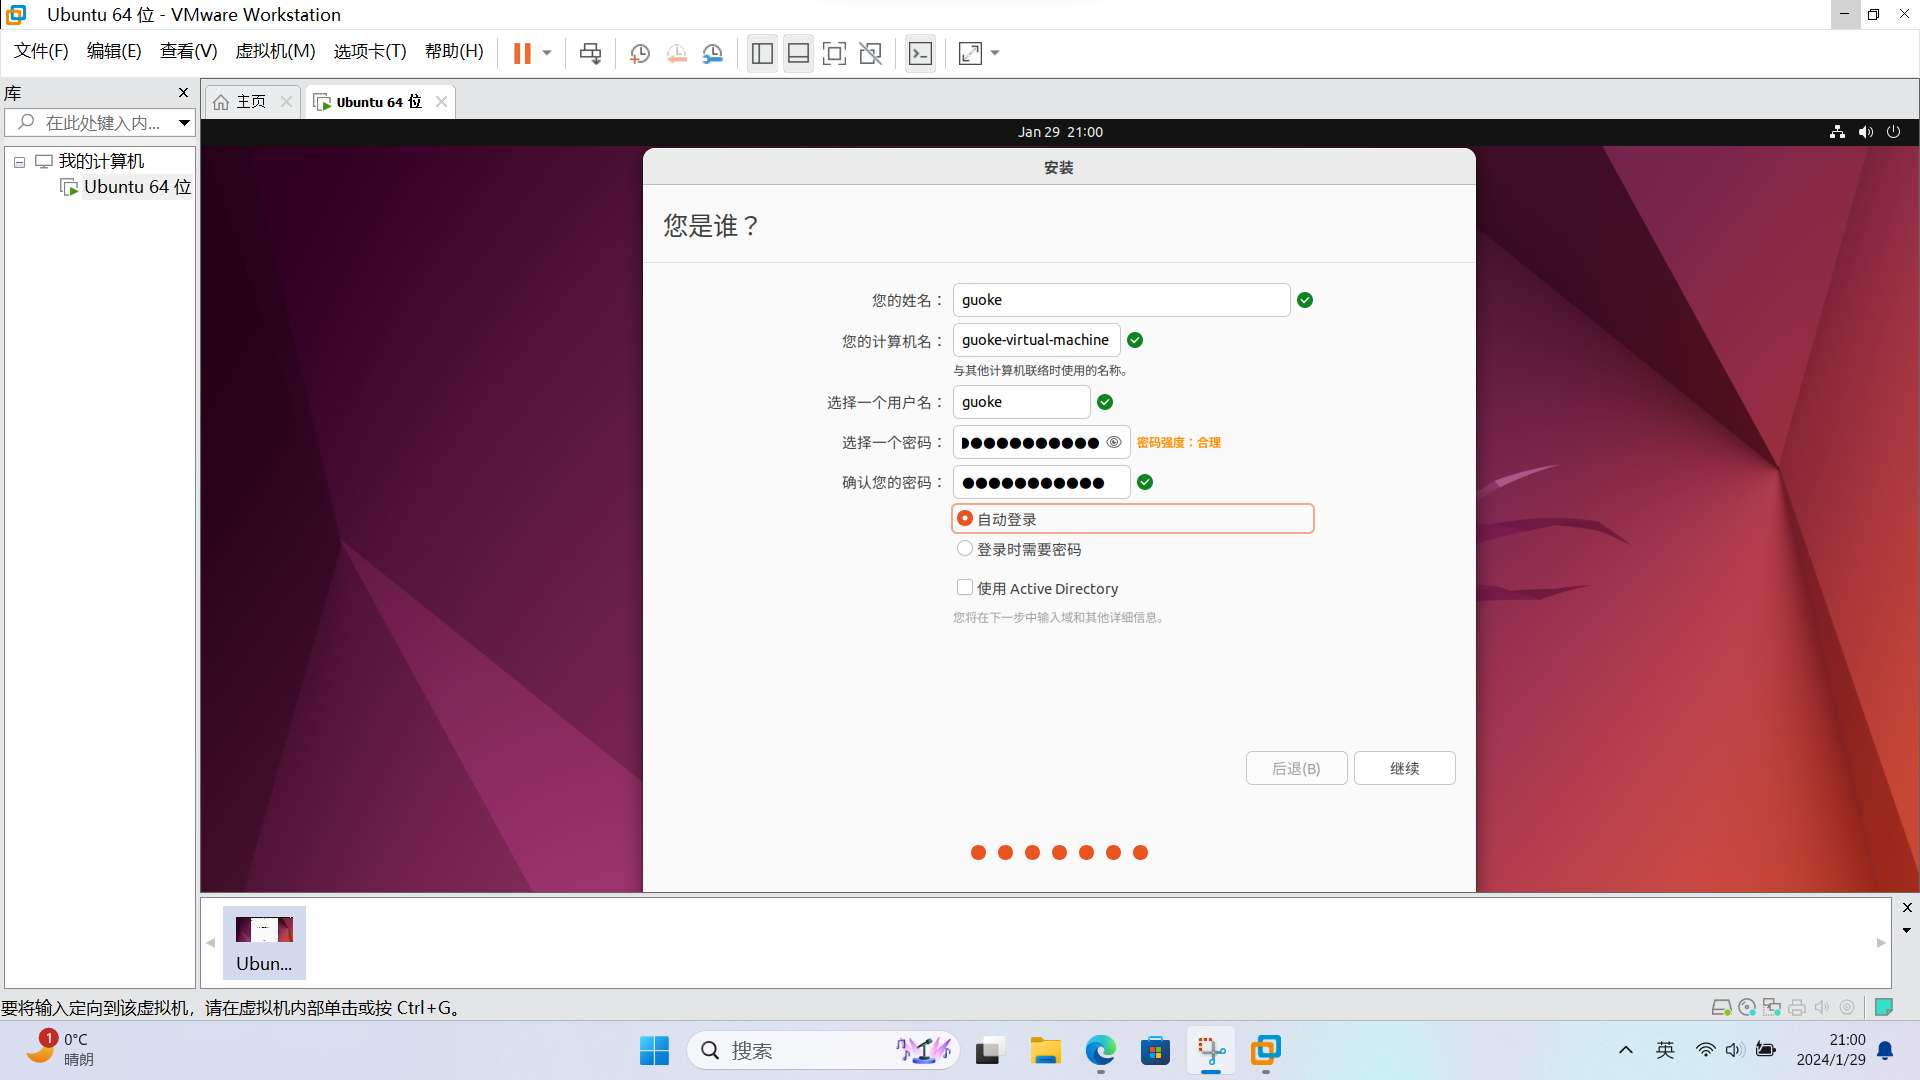This screenshot has width=1920, height=1080.
Task: Open the console view
Action: (920, 53)
